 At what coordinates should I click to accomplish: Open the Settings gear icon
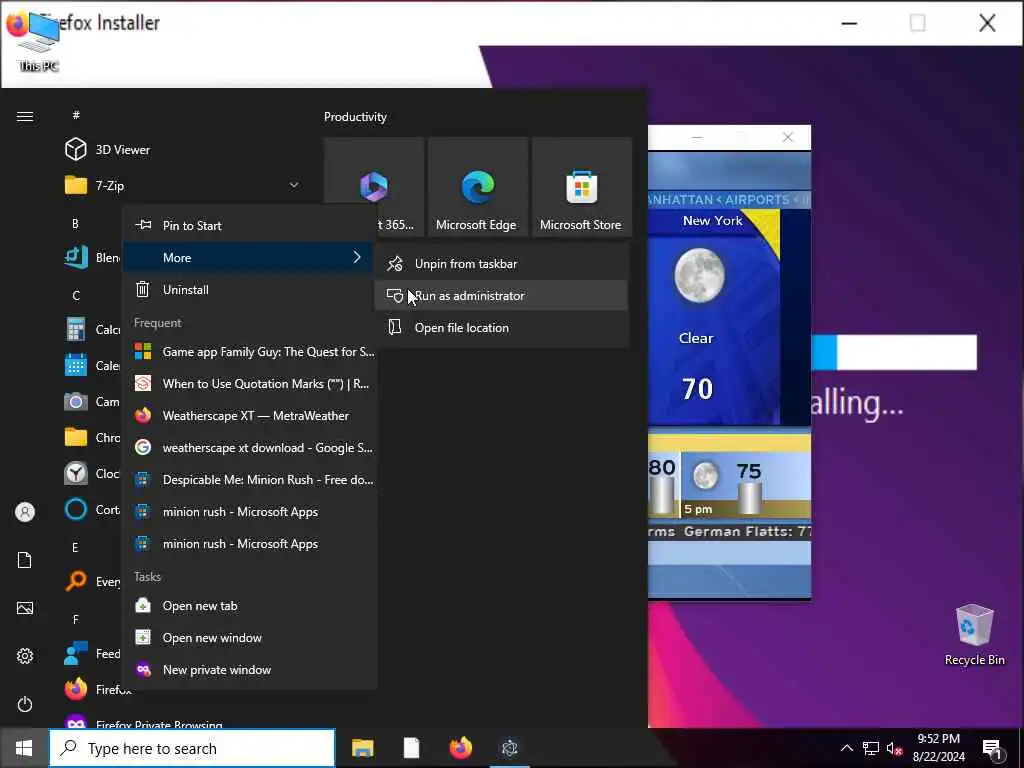[x=25, y=656]
